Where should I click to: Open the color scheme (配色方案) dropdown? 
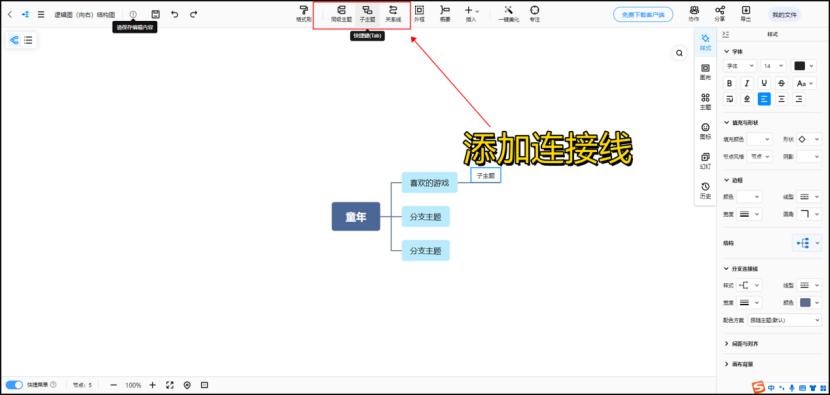784,320
